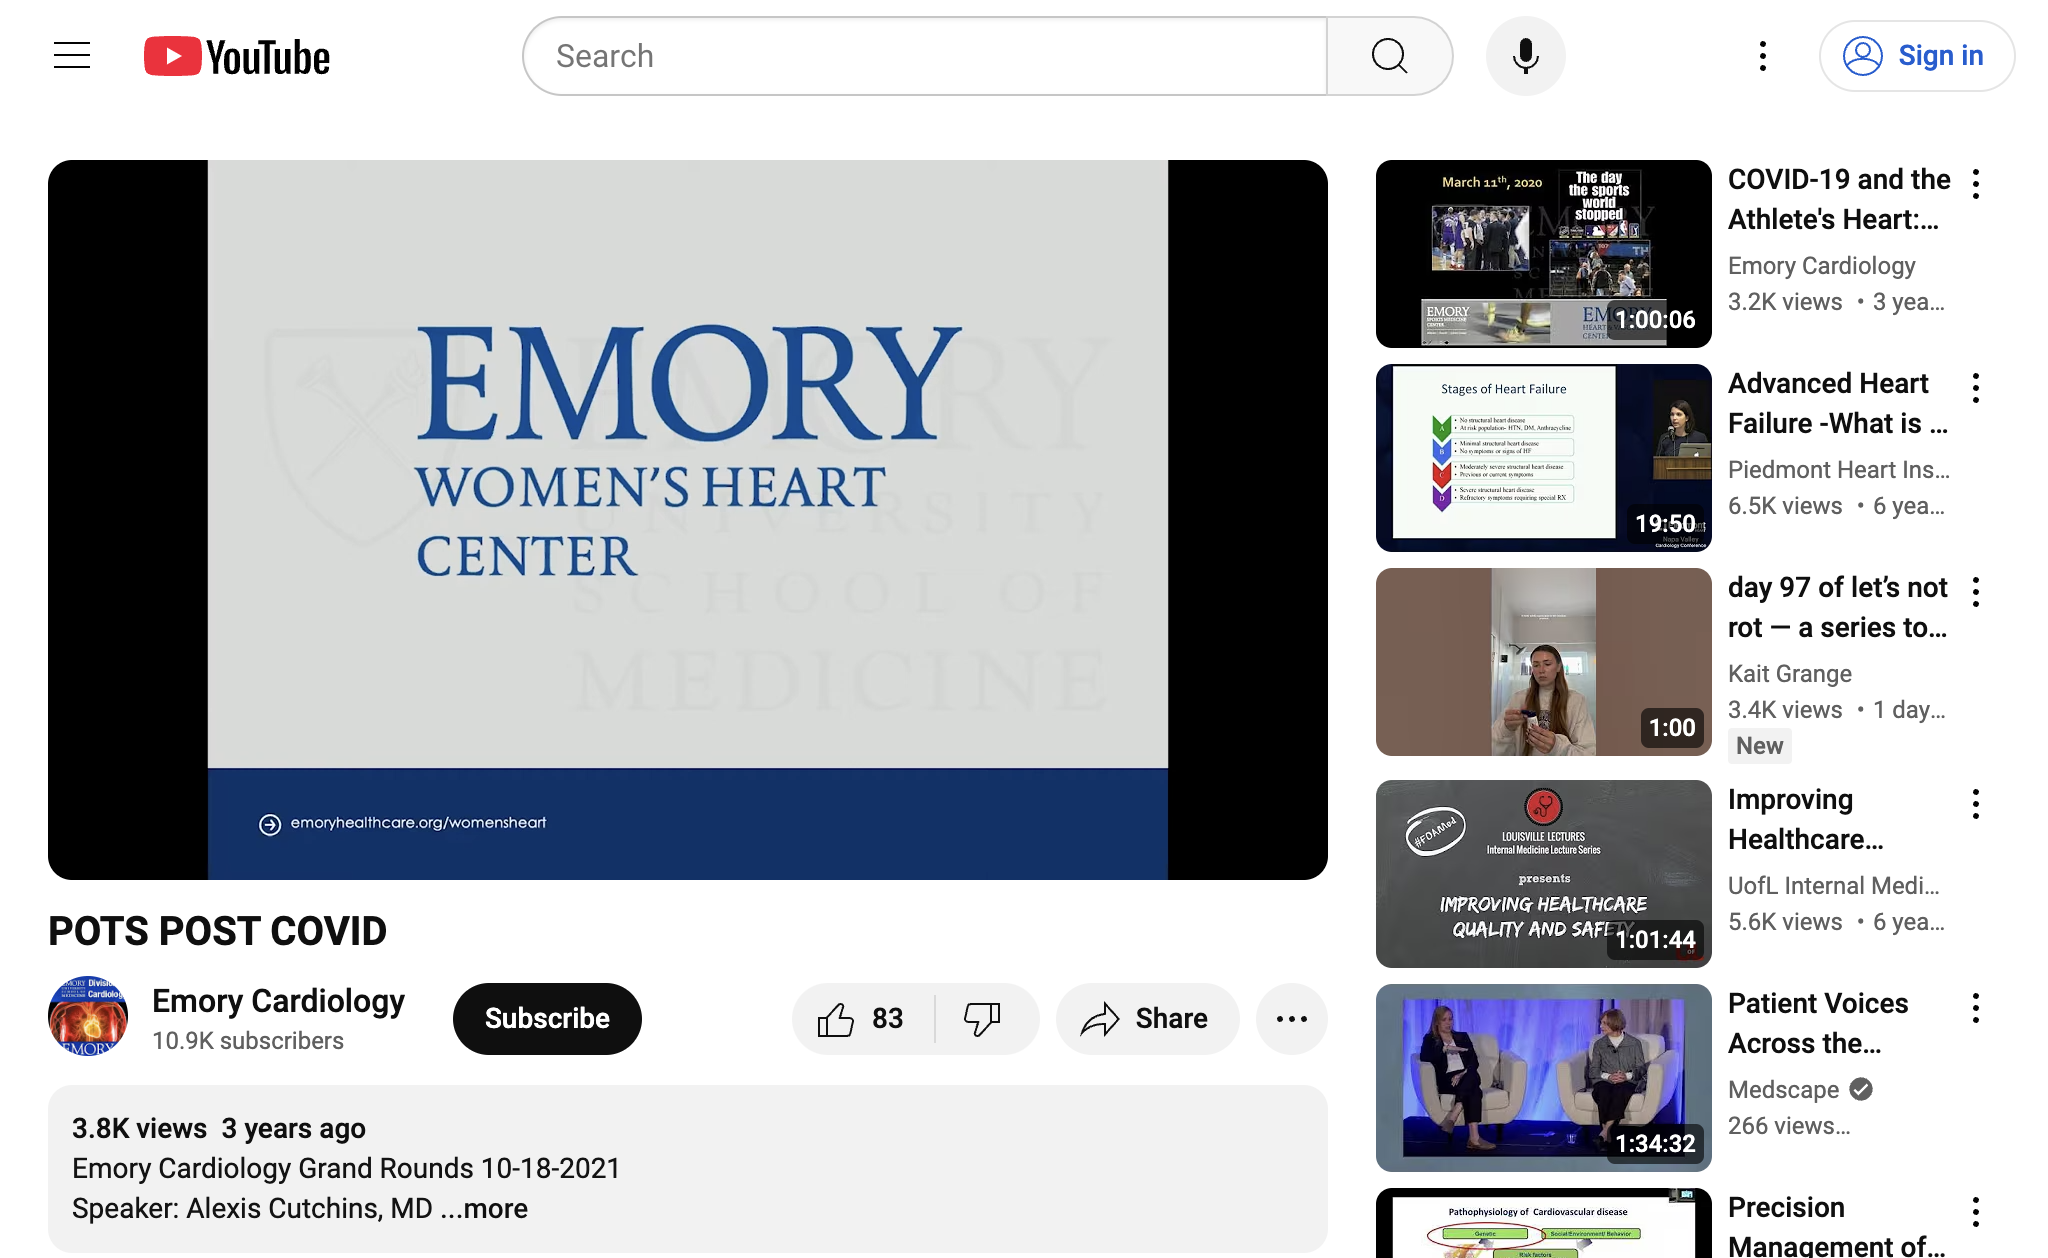Open Emory Cardiology channel avatar
The width and height of the screenshot is (2048, 1258).
(88, 1016)
